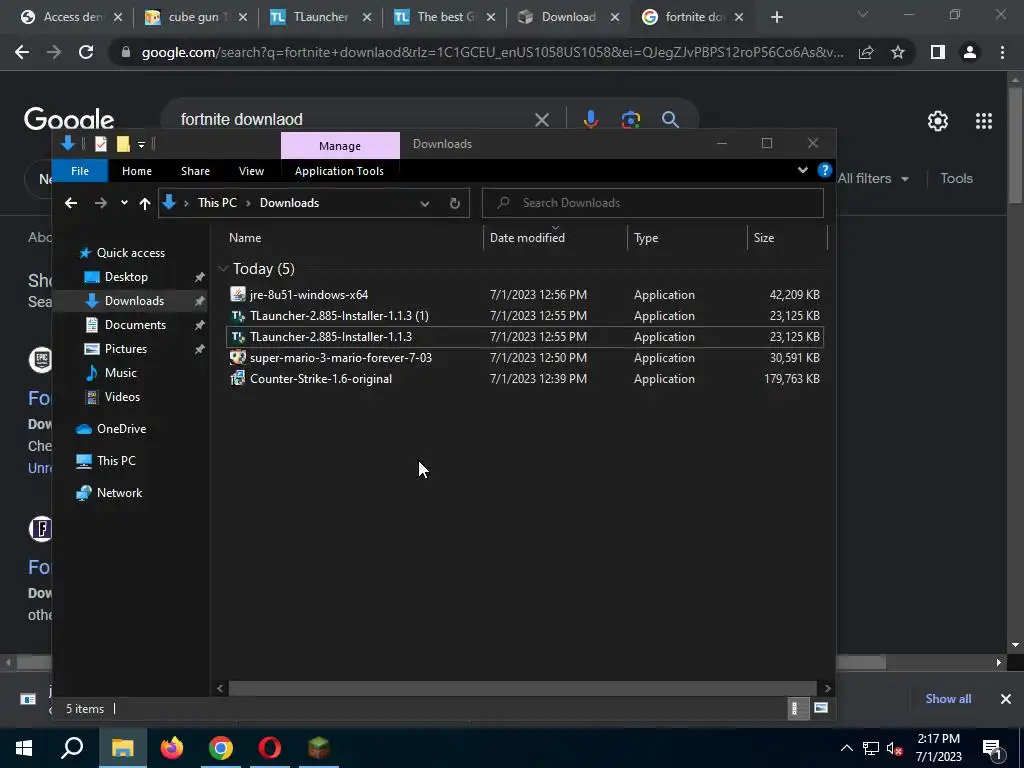Viewport: 1024px width, 768px height.
Task: Clear the Google search box text
Action: (x=541, y=120)
